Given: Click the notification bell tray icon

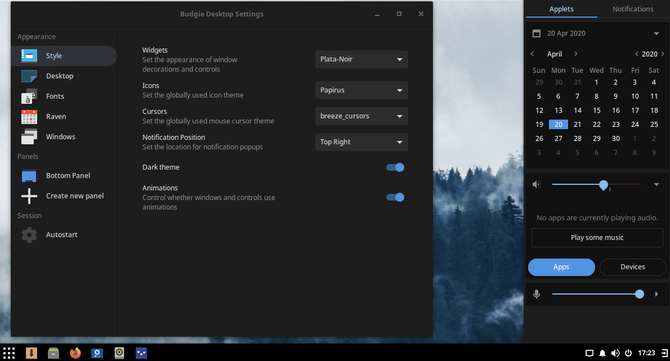Looking at the screenshot, I should click(602, 353).
